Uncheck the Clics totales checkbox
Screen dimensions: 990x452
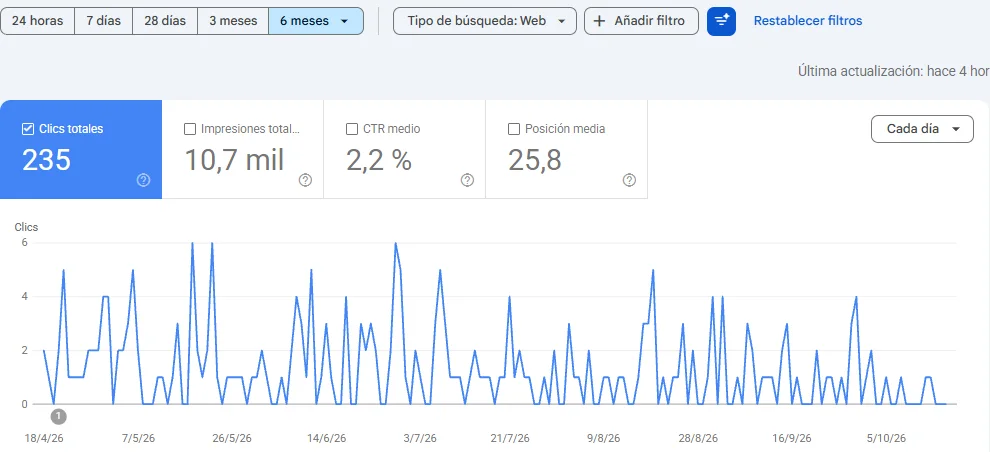[x=28, y=129]
